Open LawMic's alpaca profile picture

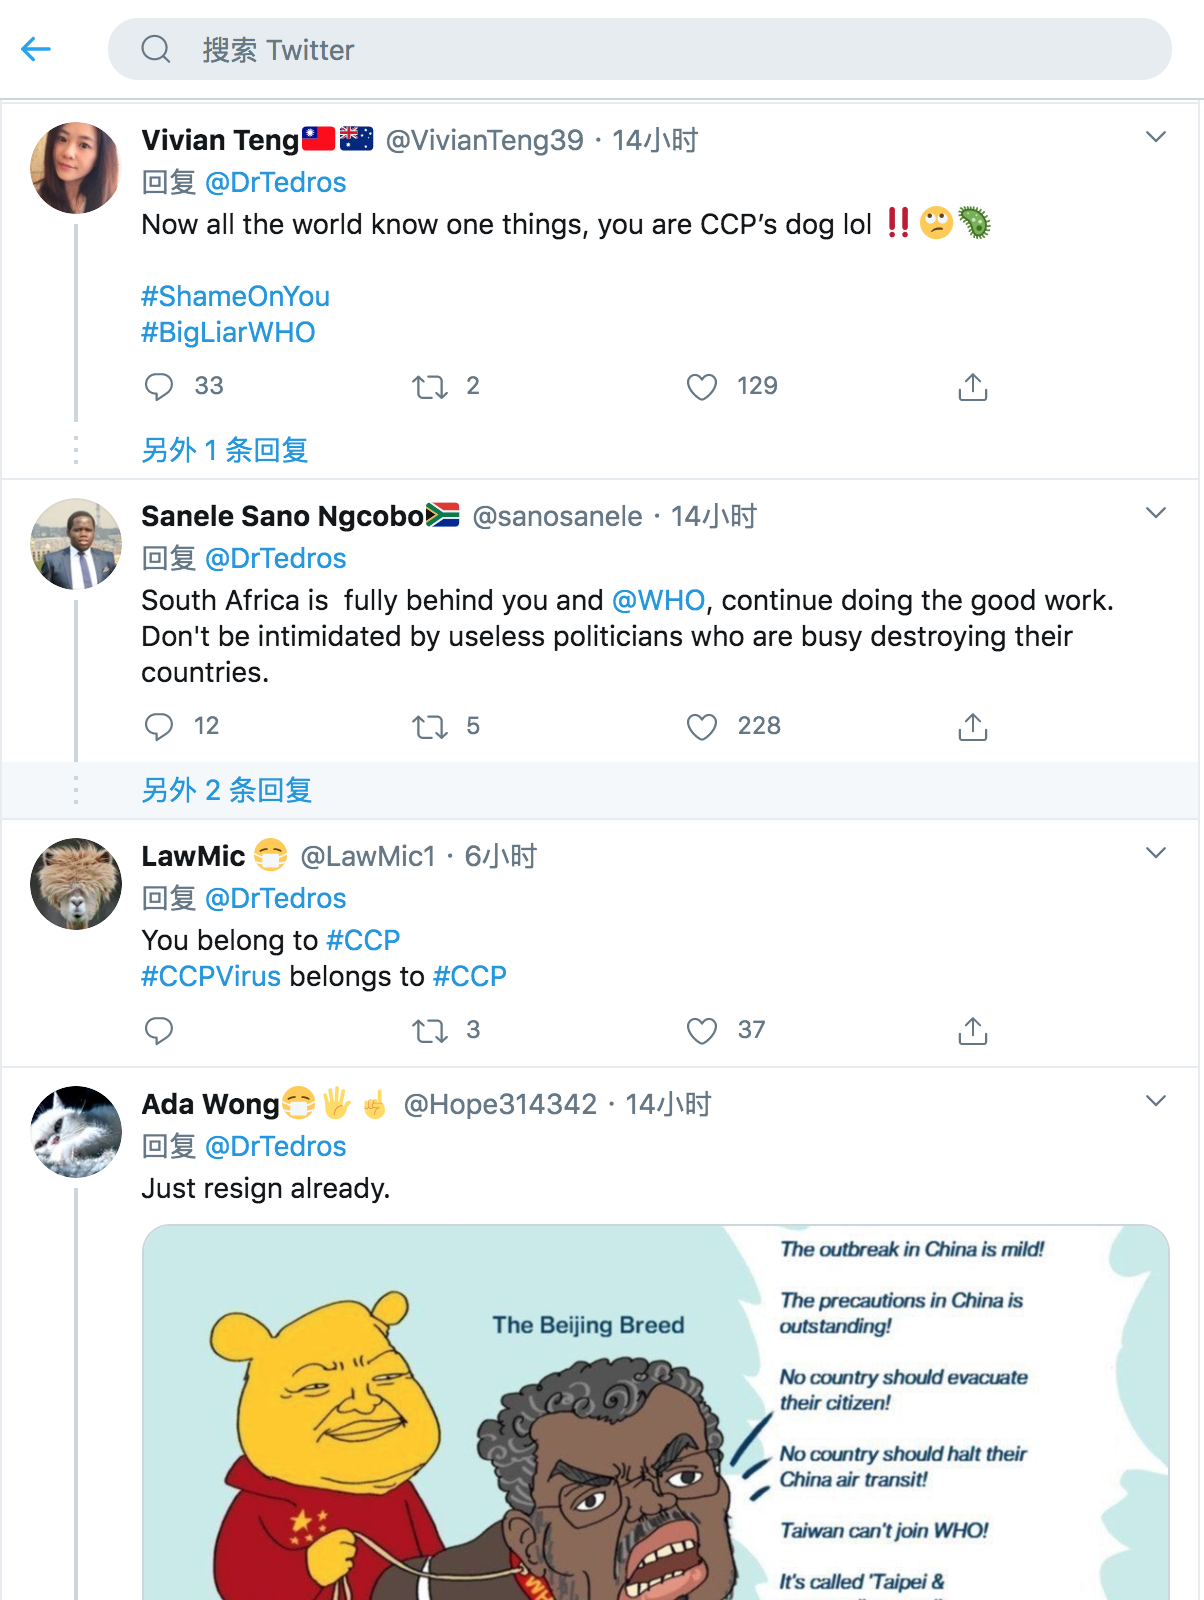click(x=76, y=884)
